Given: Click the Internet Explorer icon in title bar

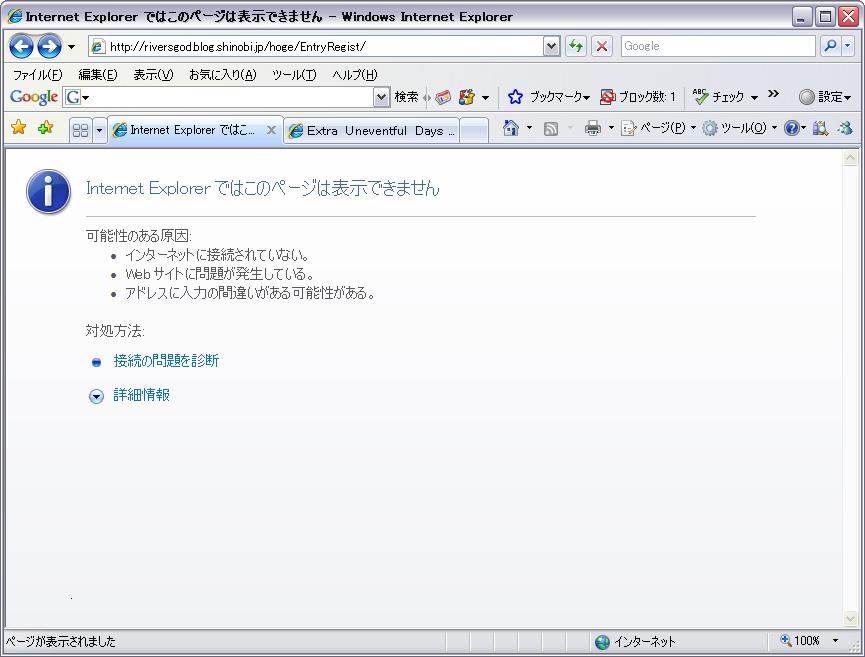Looking at the screenshot, I should tap(14, 16).
